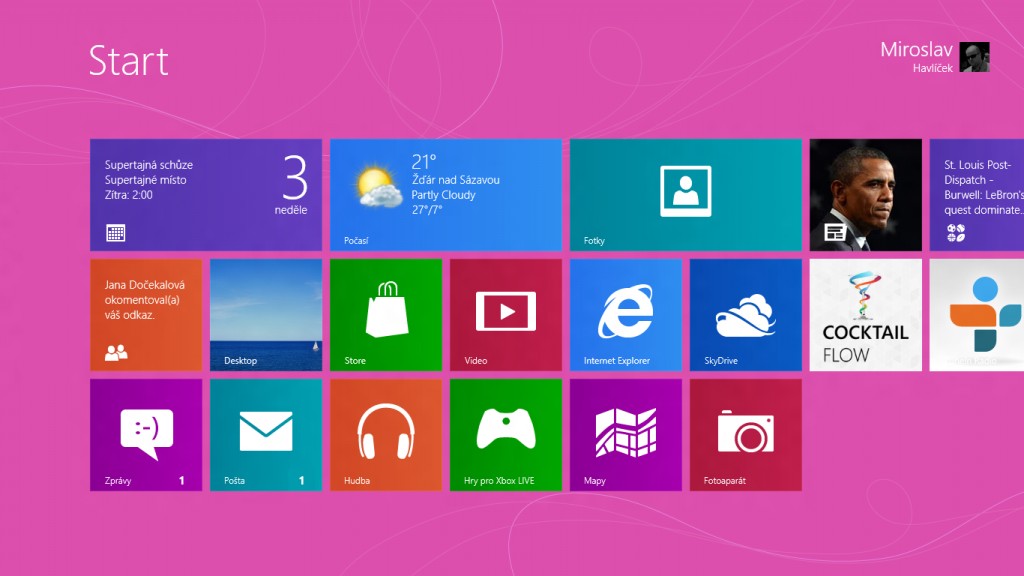
Task: Open the Calendar tile with Supertajná schůze
Action: 206,195
